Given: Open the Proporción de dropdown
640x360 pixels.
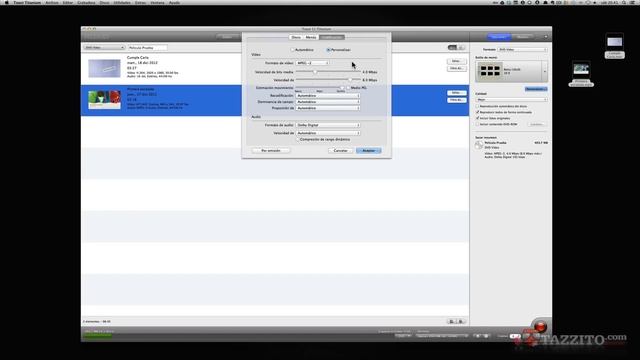Looking at the screenshot, I should pyautogui.click(x=328, y=108).
